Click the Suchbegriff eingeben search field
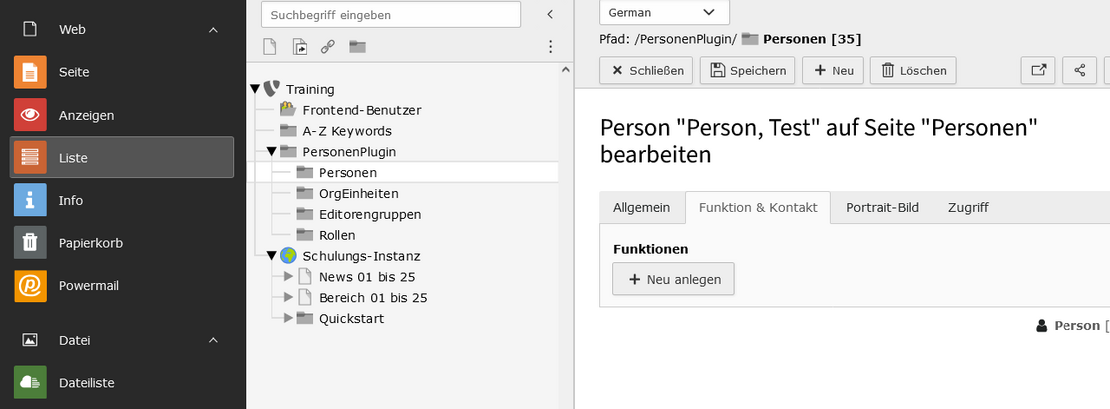 click(390, 15)
